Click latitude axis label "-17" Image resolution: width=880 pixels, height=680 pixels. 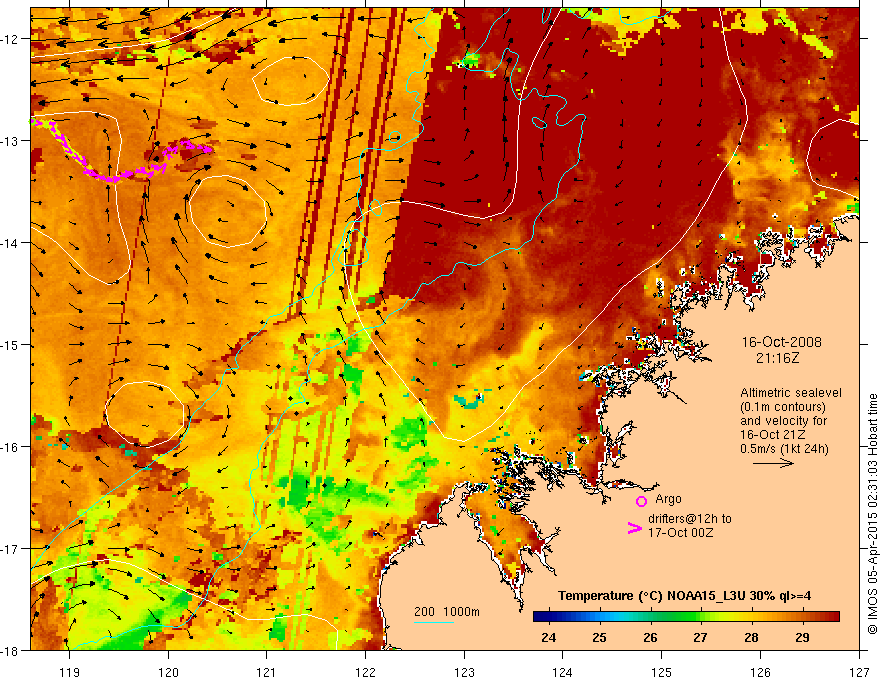tap(11, 549)
